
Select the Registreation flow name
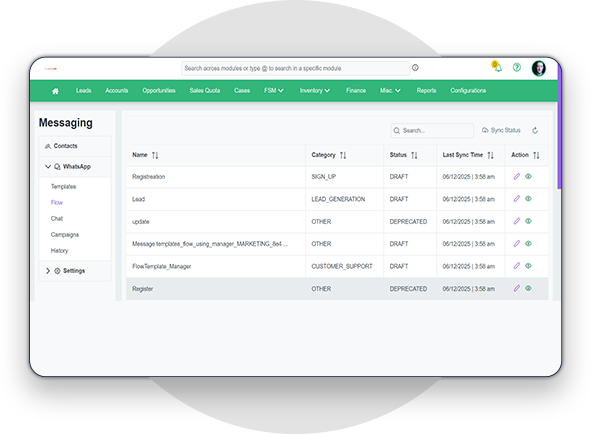[148, 177]
